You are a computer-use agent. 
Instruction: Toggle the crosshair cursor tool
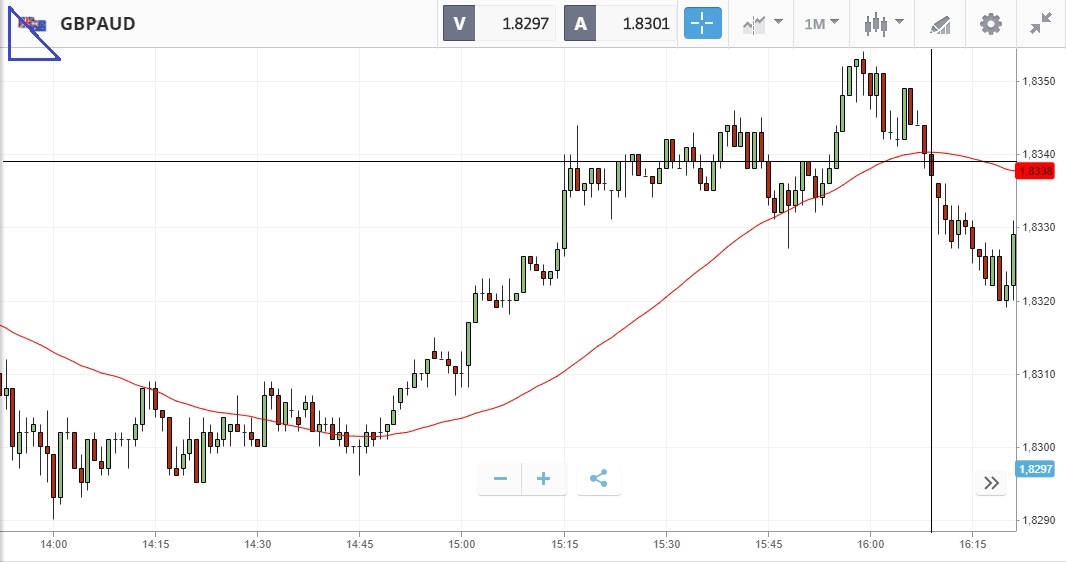click(702, 23)
